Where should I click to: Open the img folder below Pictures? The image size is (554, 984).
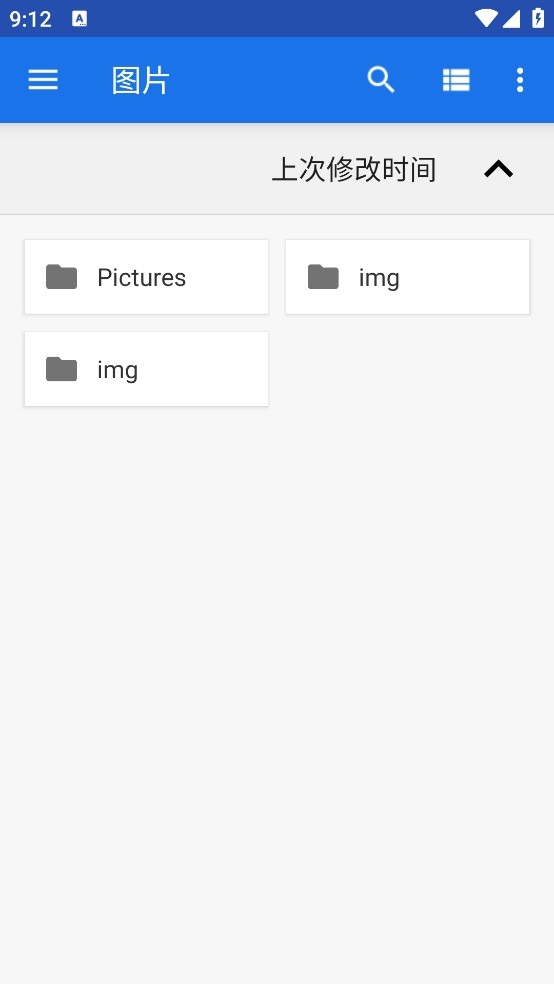146,369
